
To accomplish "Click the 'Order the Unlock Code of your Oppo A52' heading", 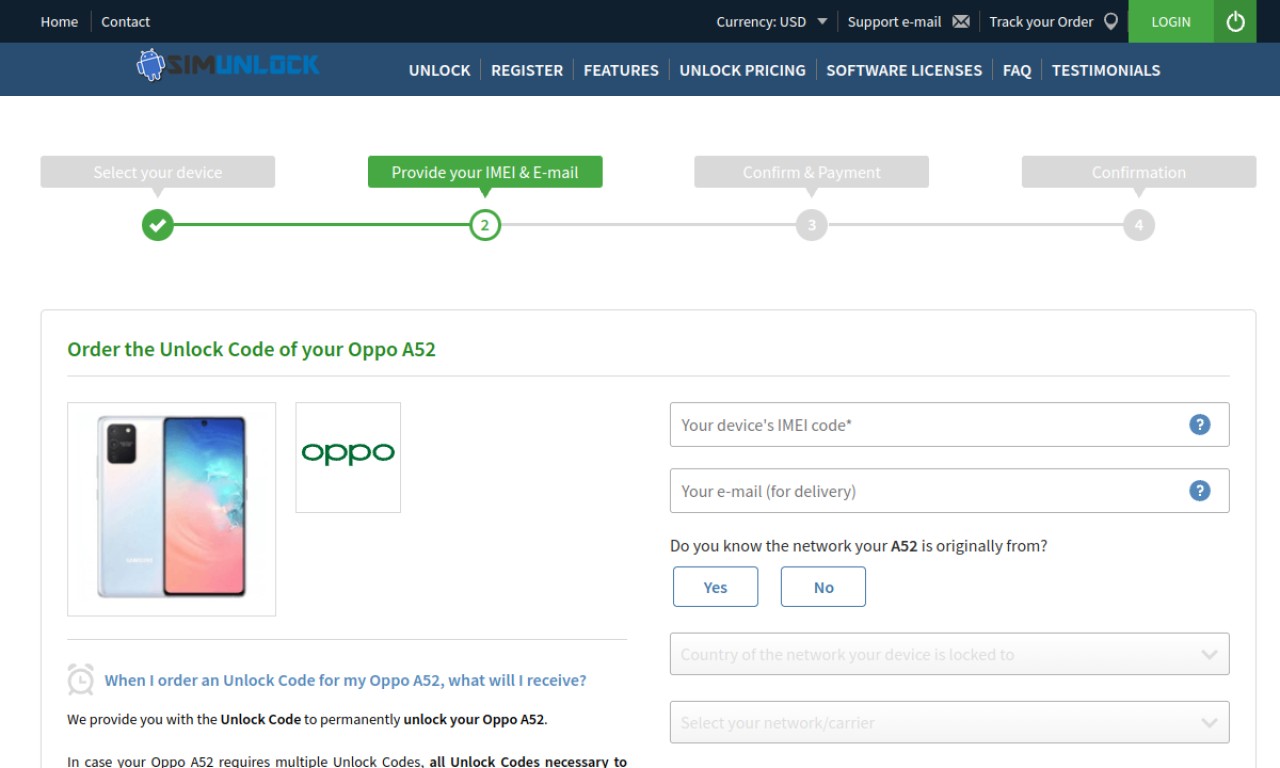I will 251,349.
